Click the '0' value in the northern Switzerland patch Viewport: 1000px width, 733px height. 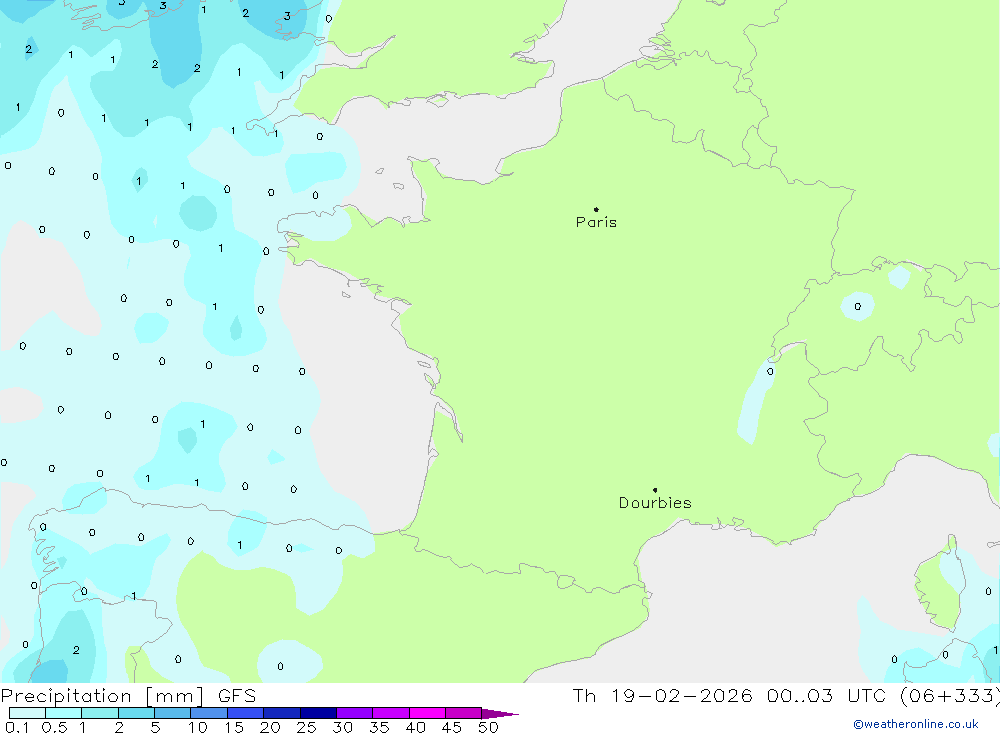click(858, 307)
